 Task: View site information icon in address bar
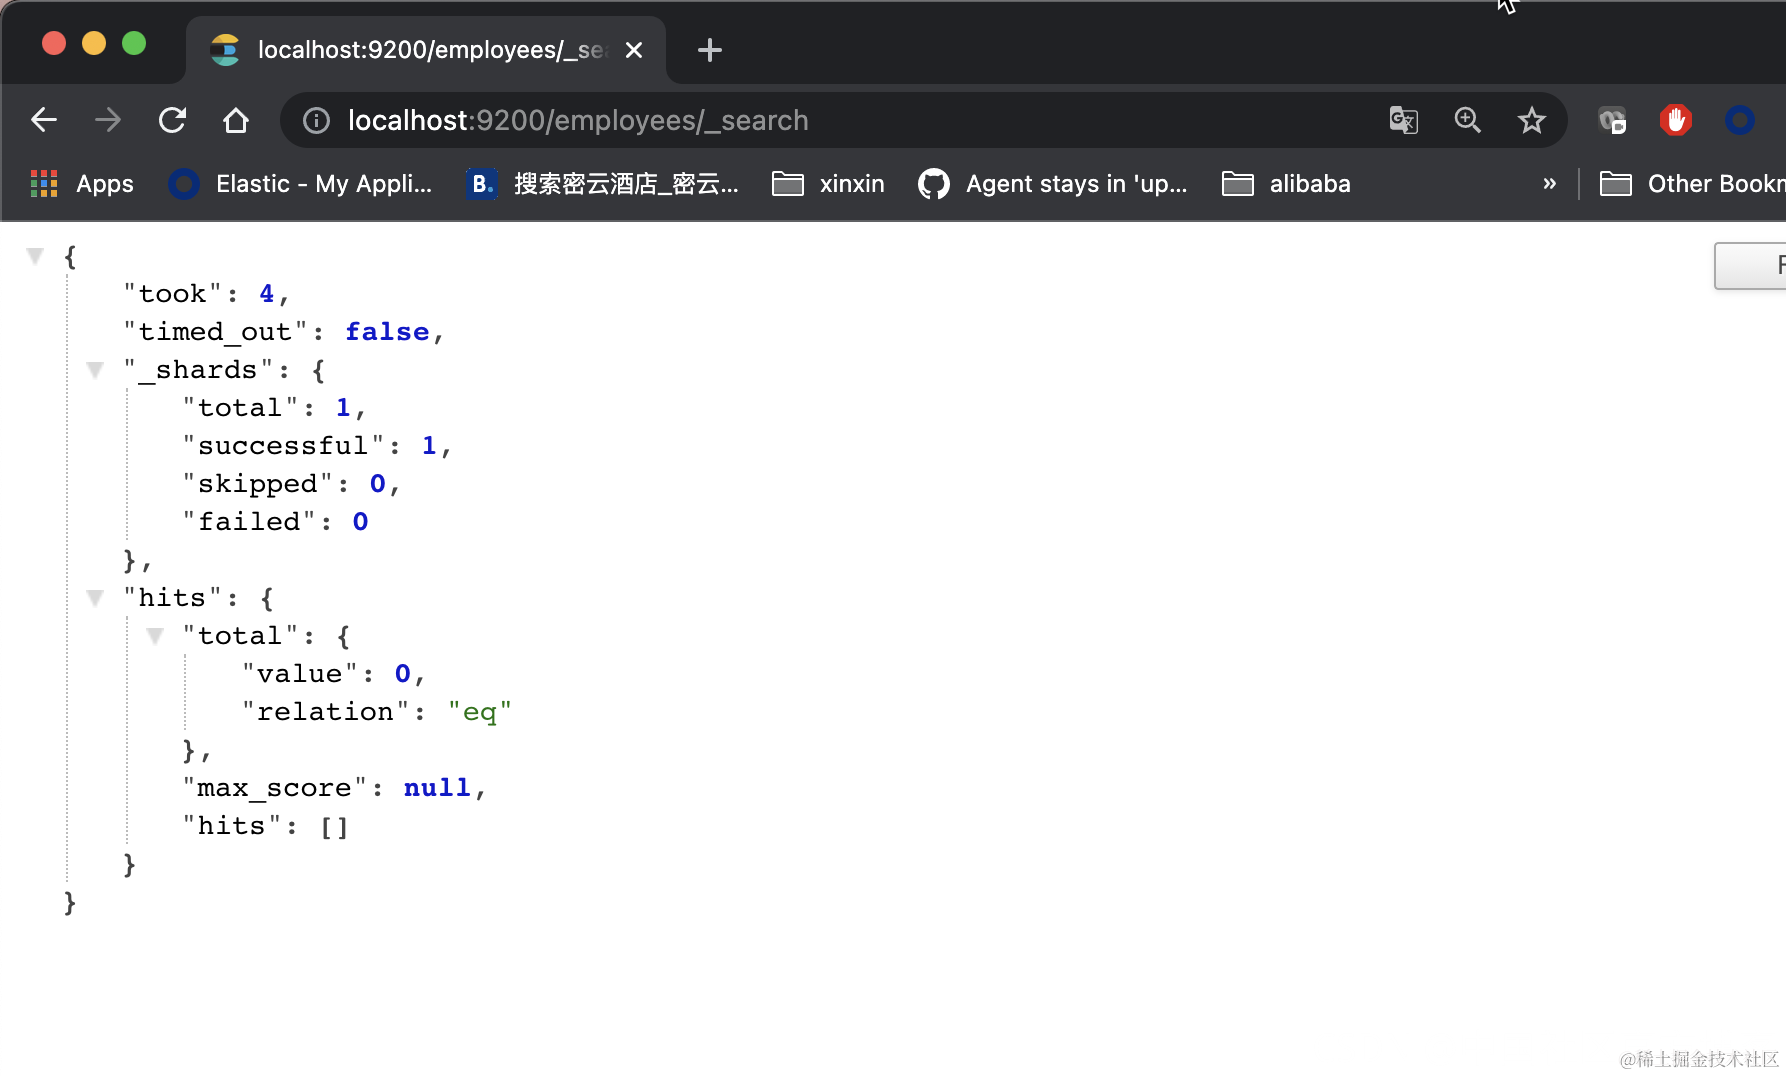[316, 121]
